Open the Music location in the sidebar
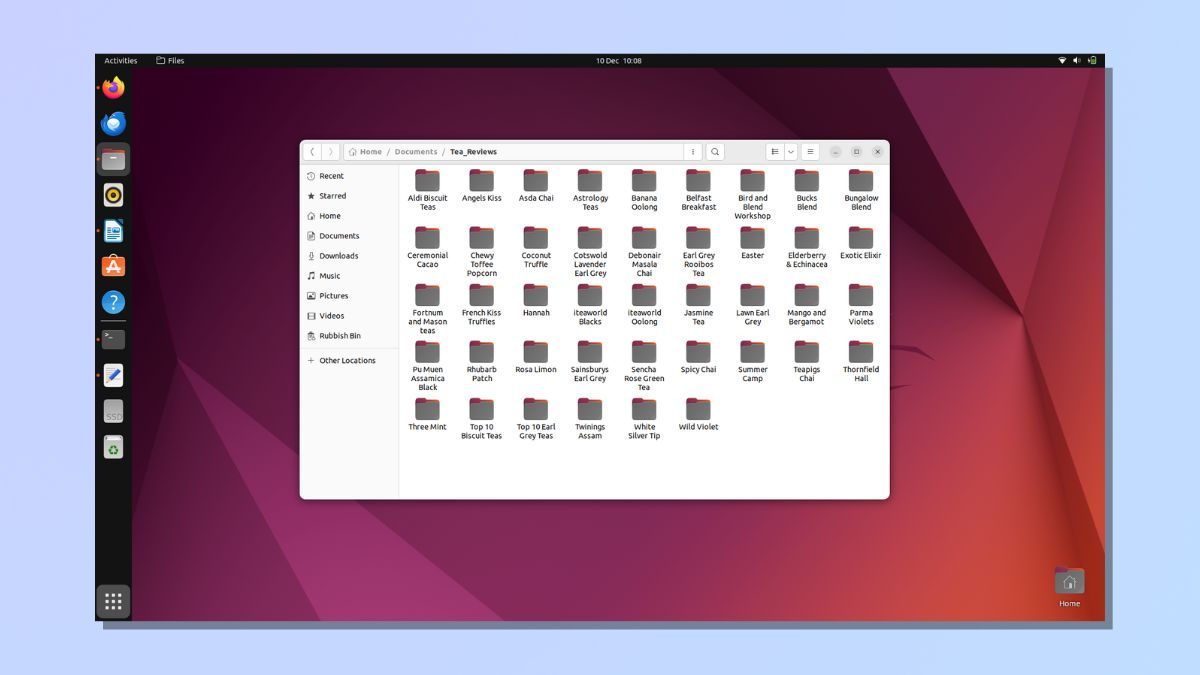Screen dimensions: 1200x675 tap(328, 275)
